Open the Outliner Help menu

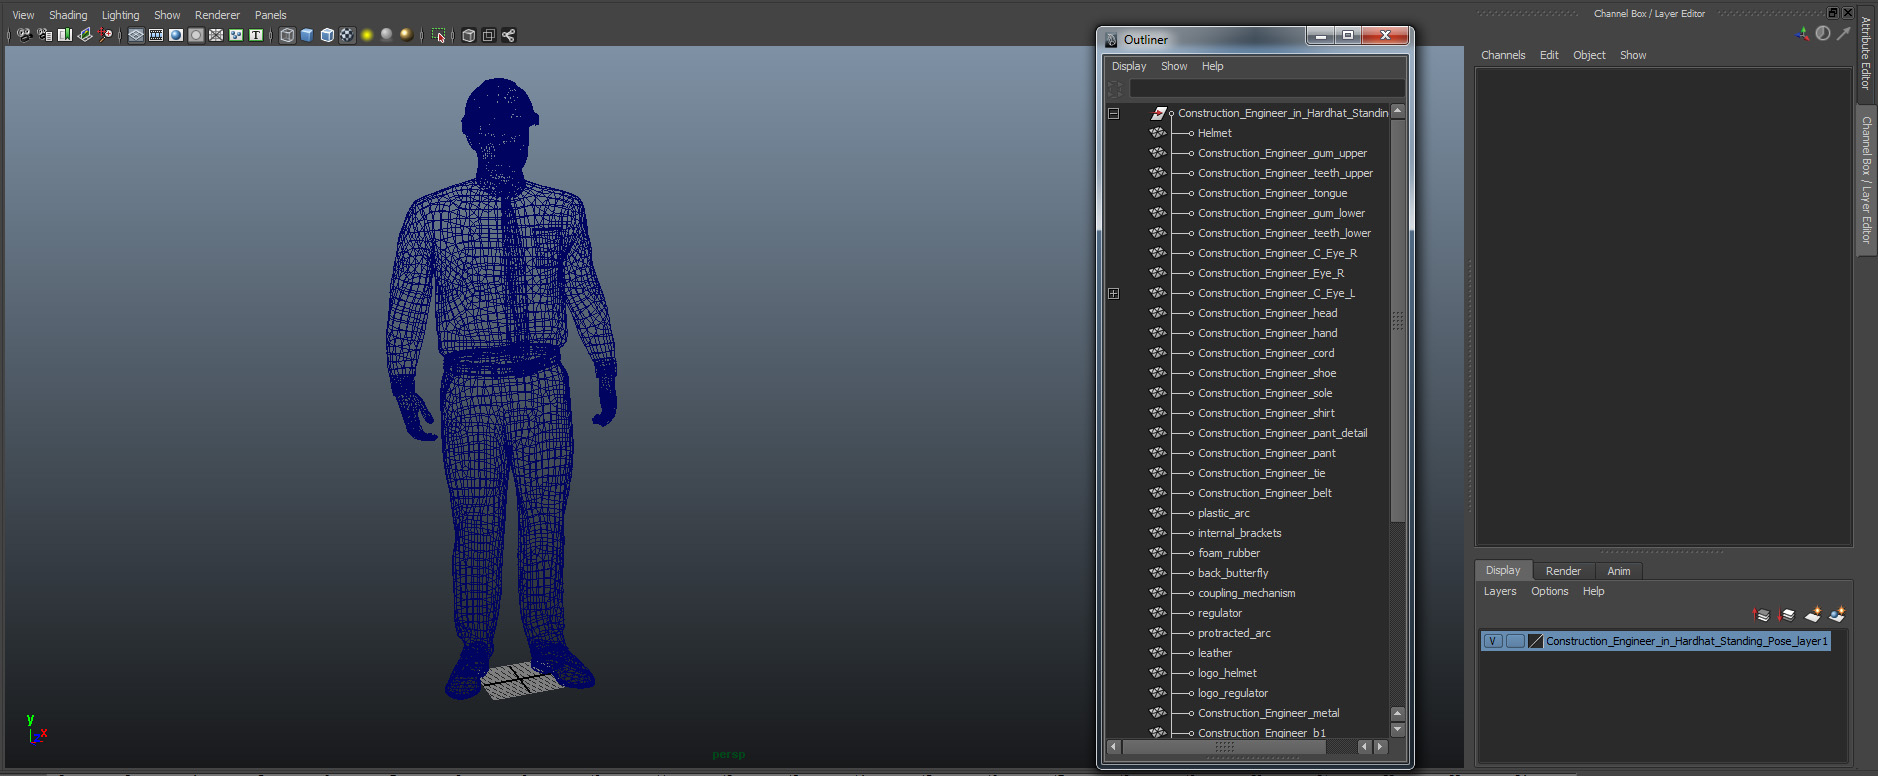pos(1212,66)
